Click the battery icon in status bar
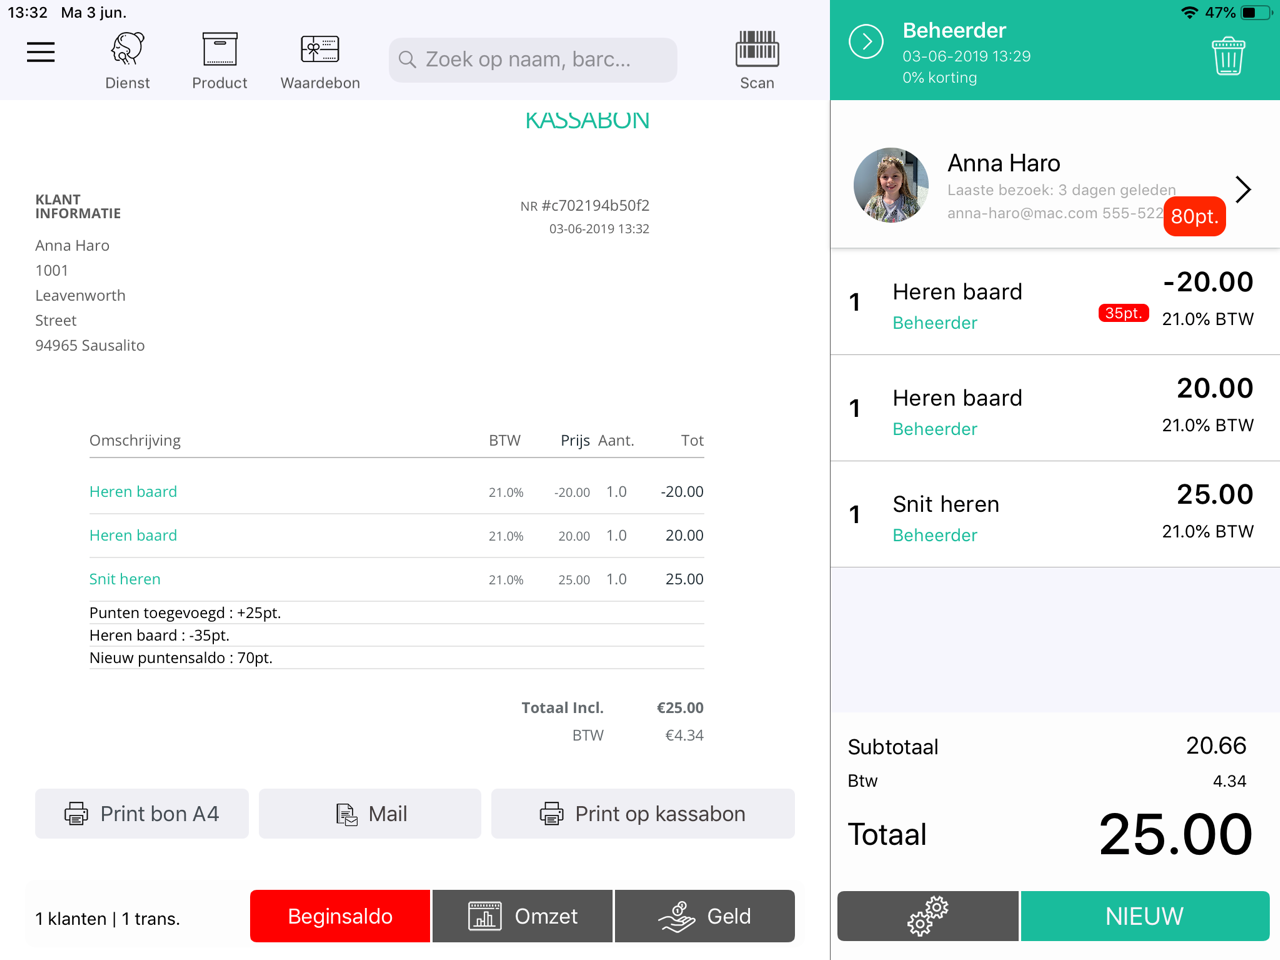Screen dimensions: 1280x960 1255,13
